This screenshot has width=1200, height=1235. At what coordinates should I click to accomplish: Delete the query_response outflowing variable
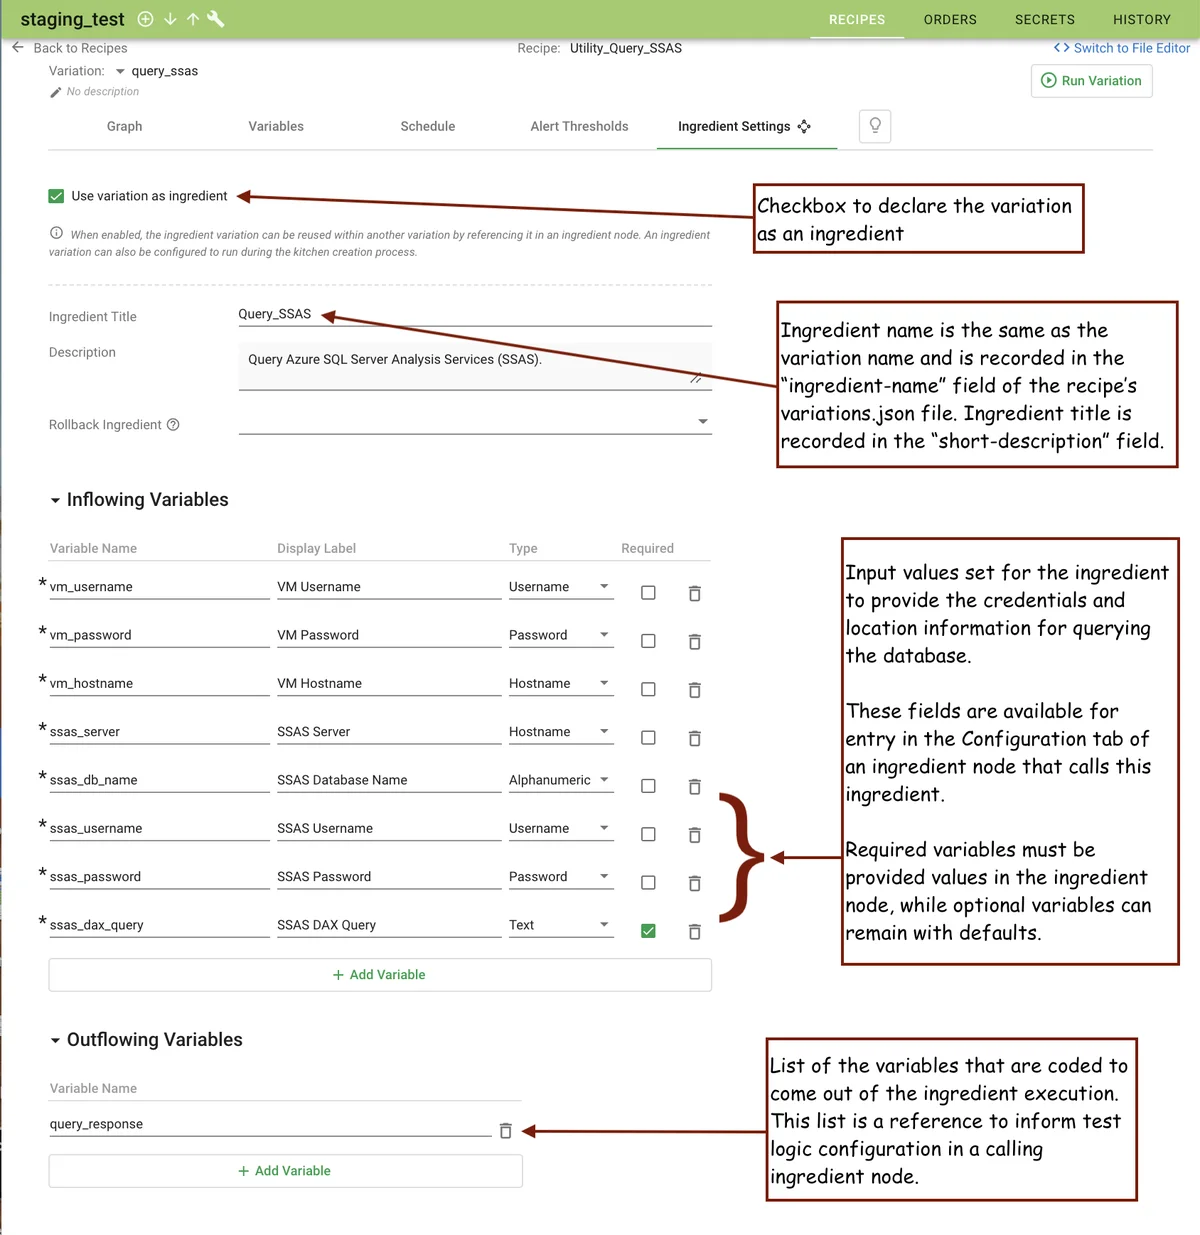coord(505,1131)
